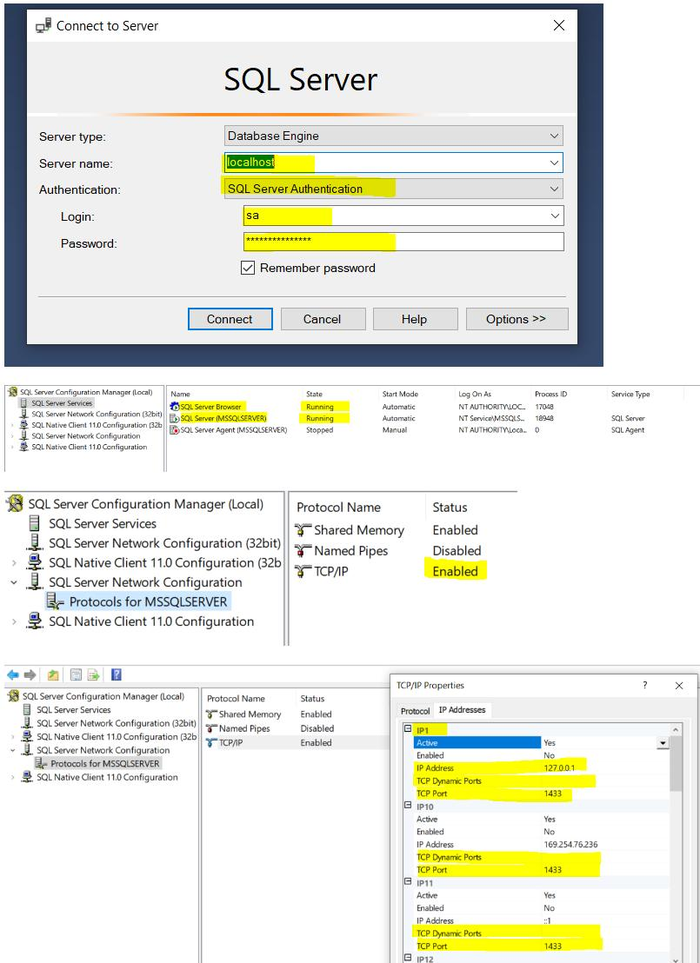Click the Named Pipes protocol icon in the enlarged view
This screenshot has height=963, width=700.
pyautogui.click(x=303, y=551)
